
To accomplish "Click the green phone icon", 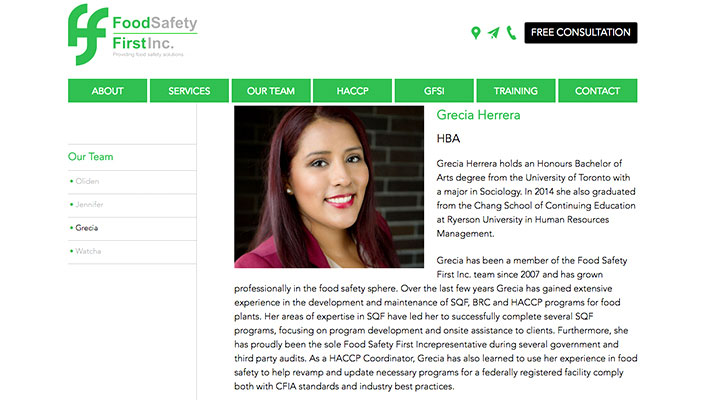I will click(x=511, y=33).
